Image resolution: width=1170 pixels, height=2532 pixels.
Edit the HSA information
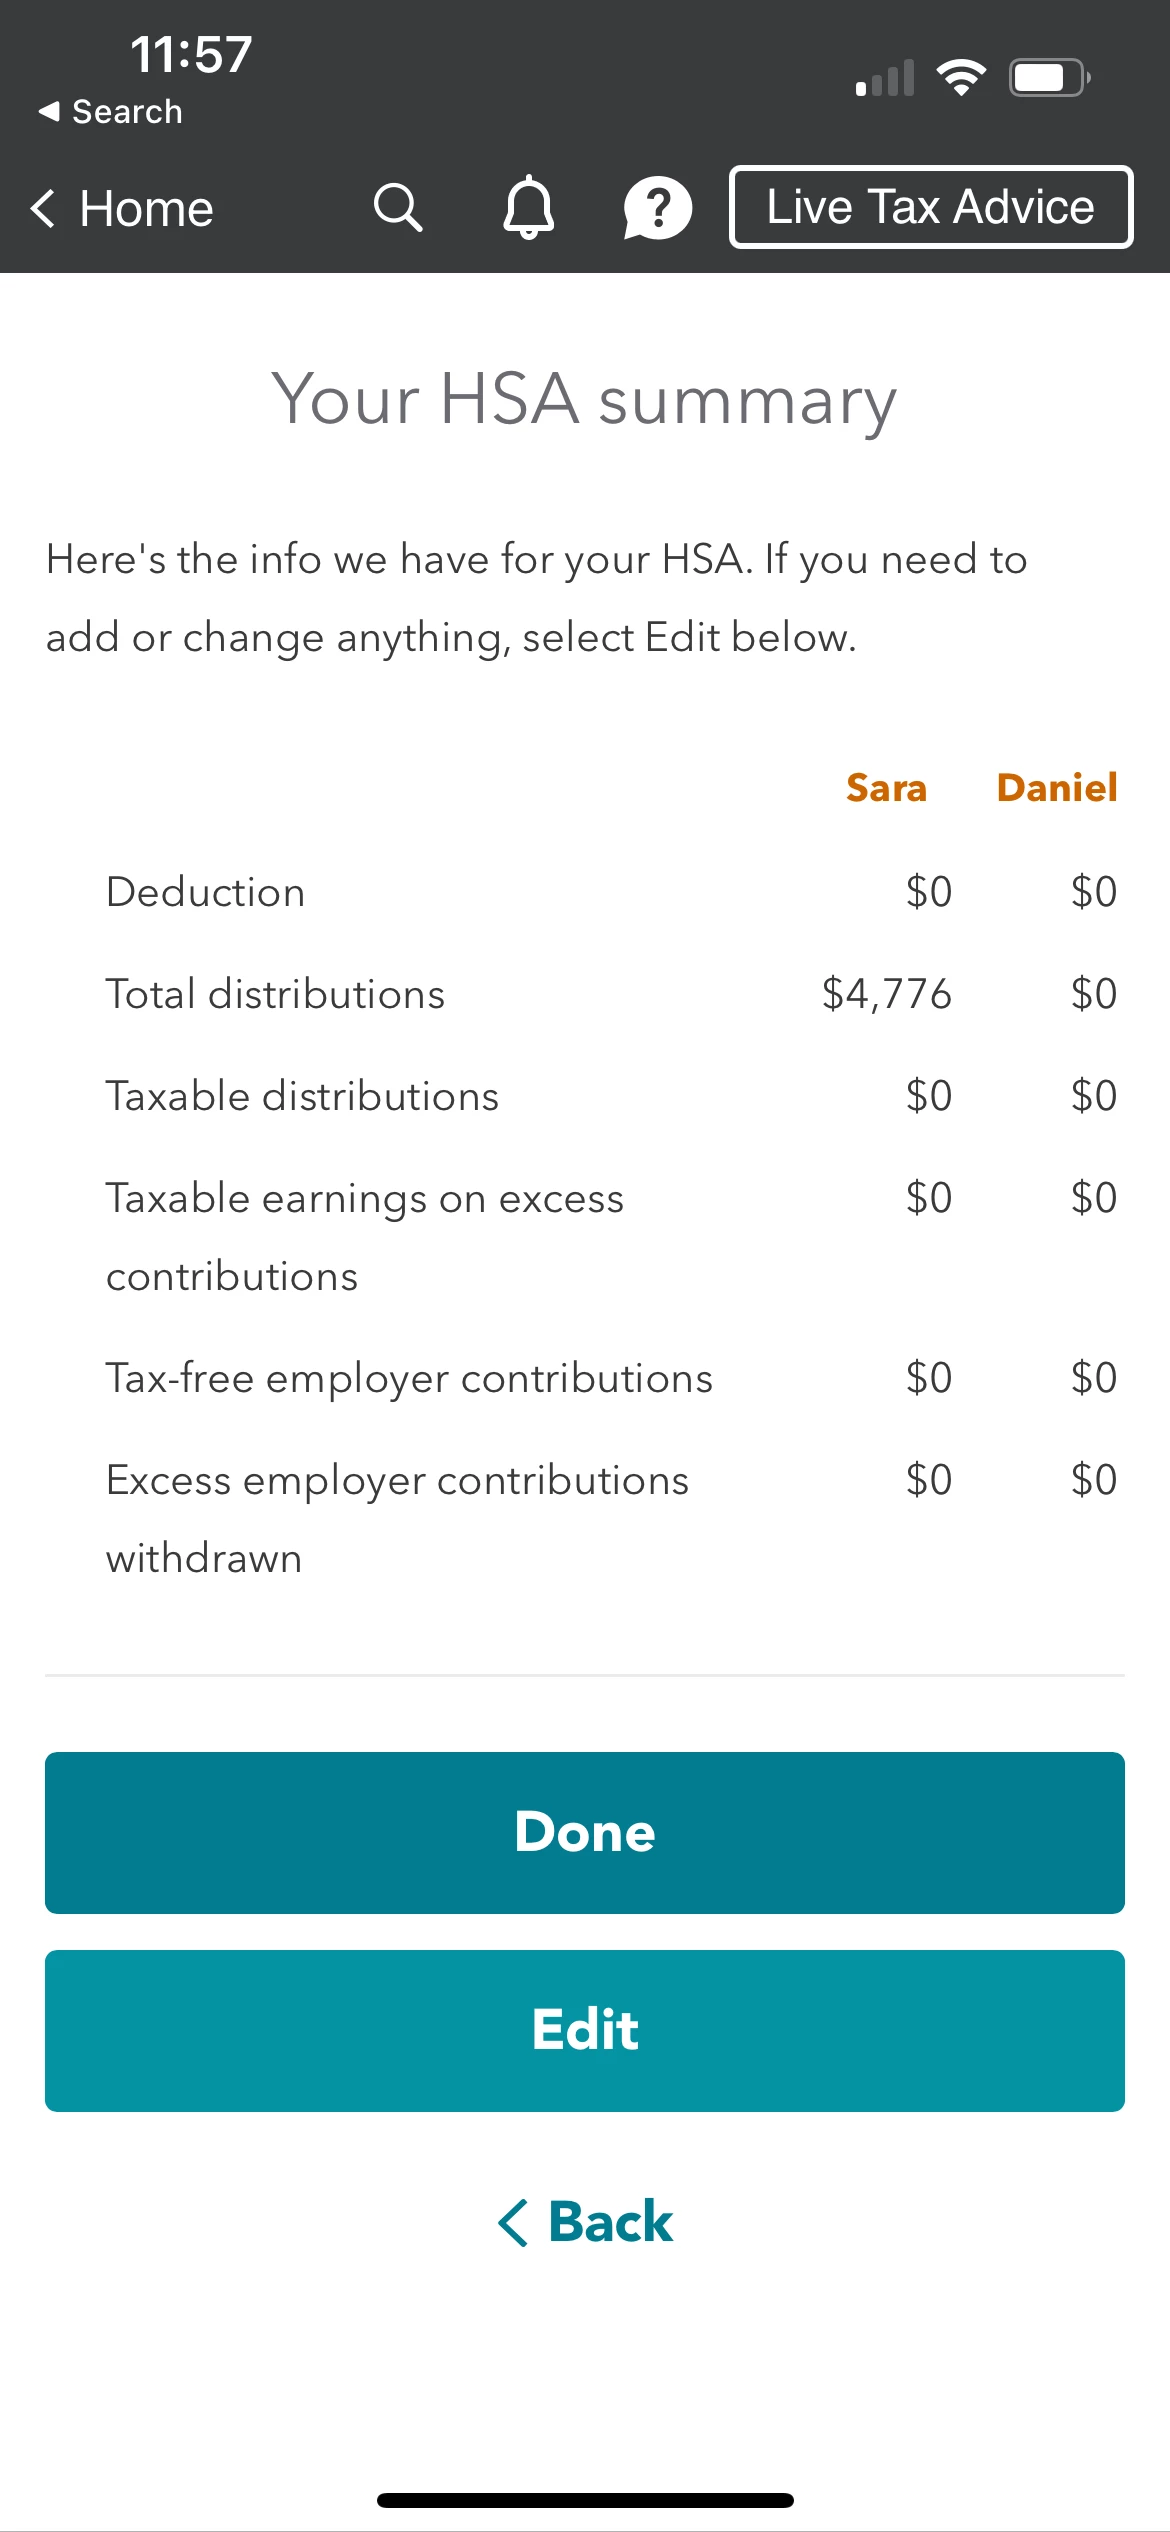coord(585,2030)
